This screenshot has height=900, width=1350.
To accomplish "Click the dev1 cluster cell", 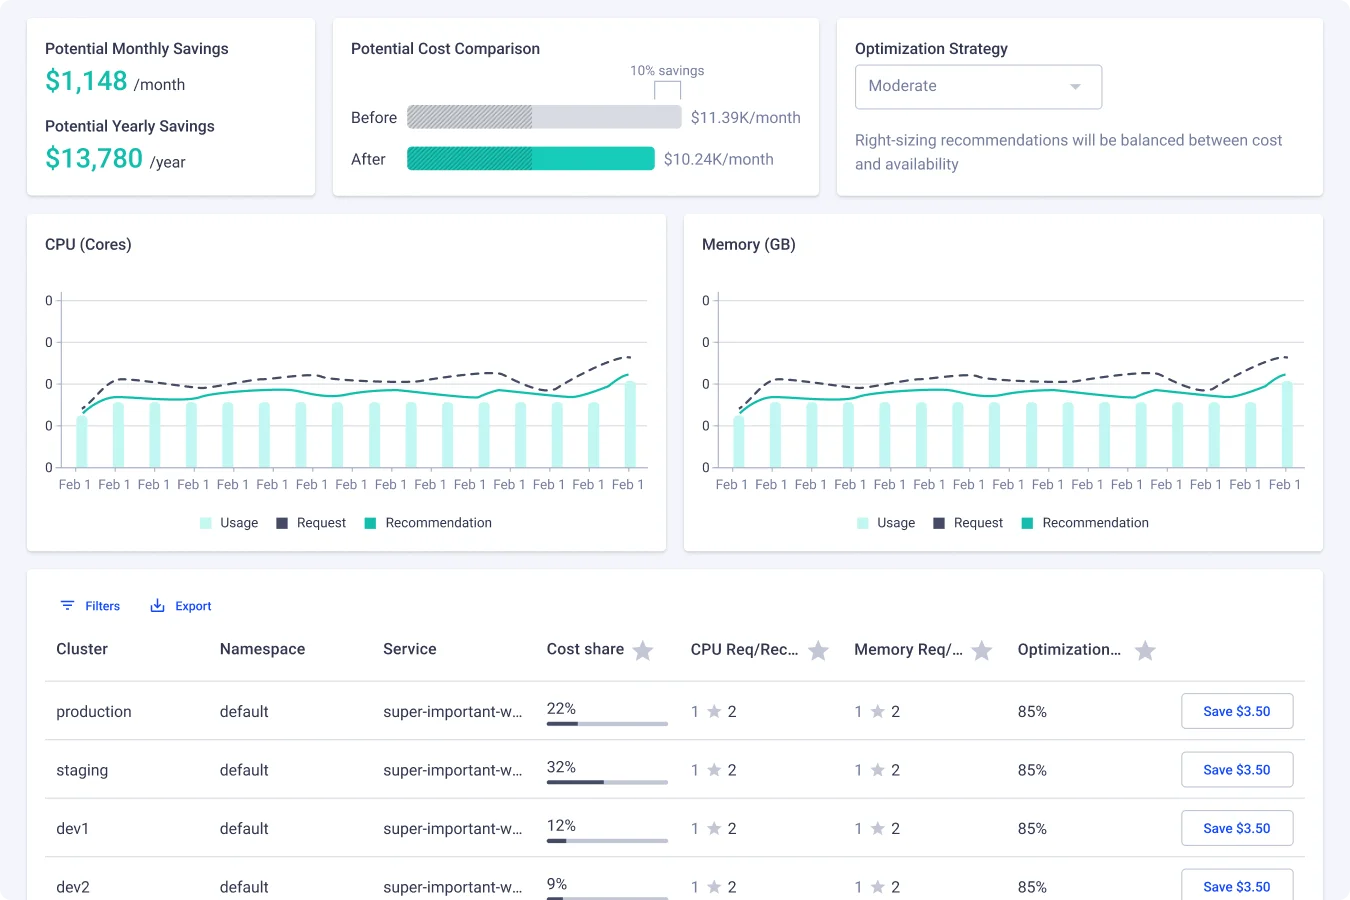I will coord(72,829).
